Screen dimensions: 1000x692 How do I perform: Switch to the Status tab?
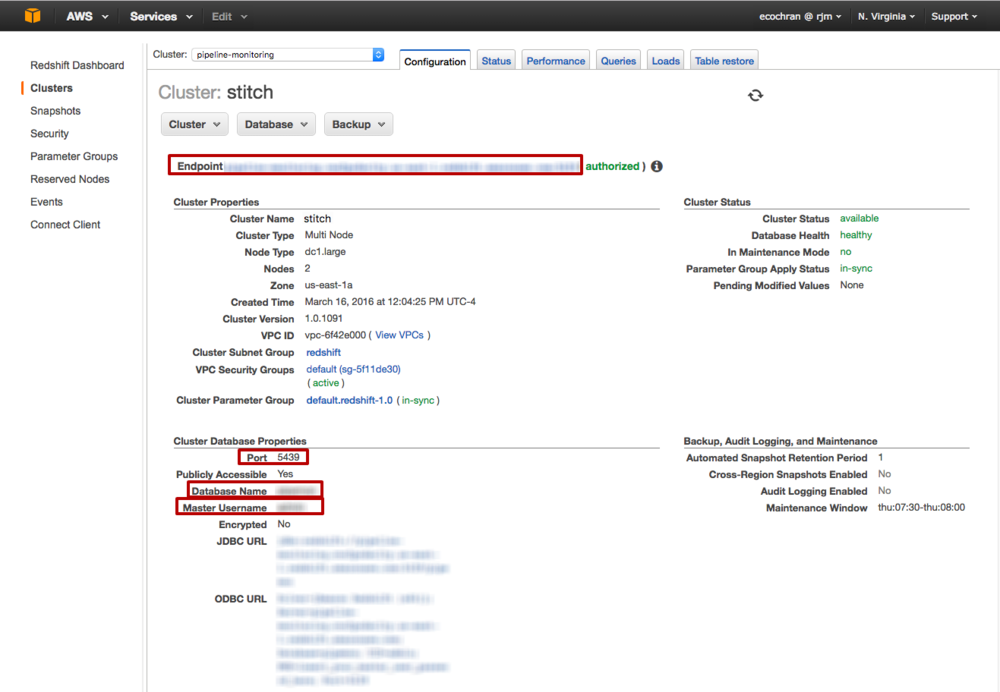496,61
